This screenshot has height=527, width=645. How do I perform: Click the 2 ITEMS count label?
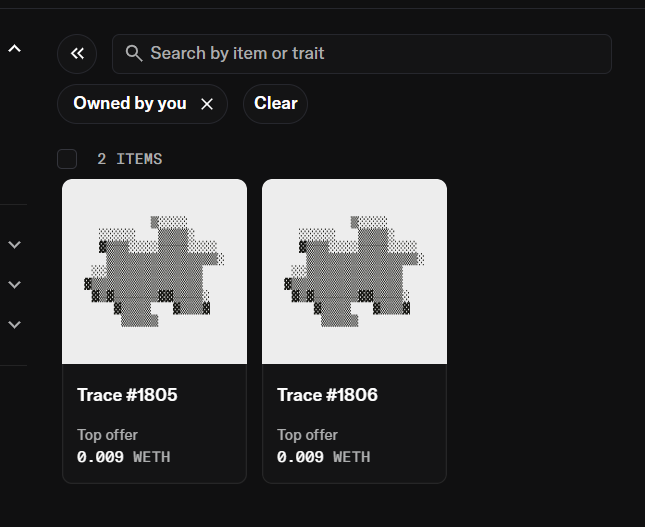130,159
